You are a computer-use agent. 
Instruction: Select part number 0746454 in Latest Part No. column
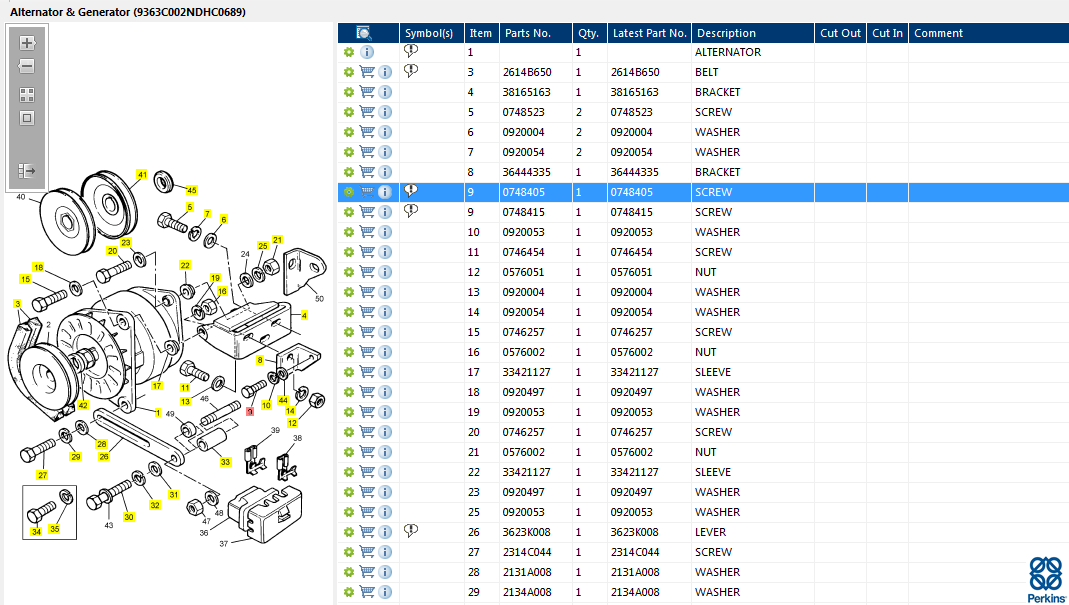(x=631, y=252)
